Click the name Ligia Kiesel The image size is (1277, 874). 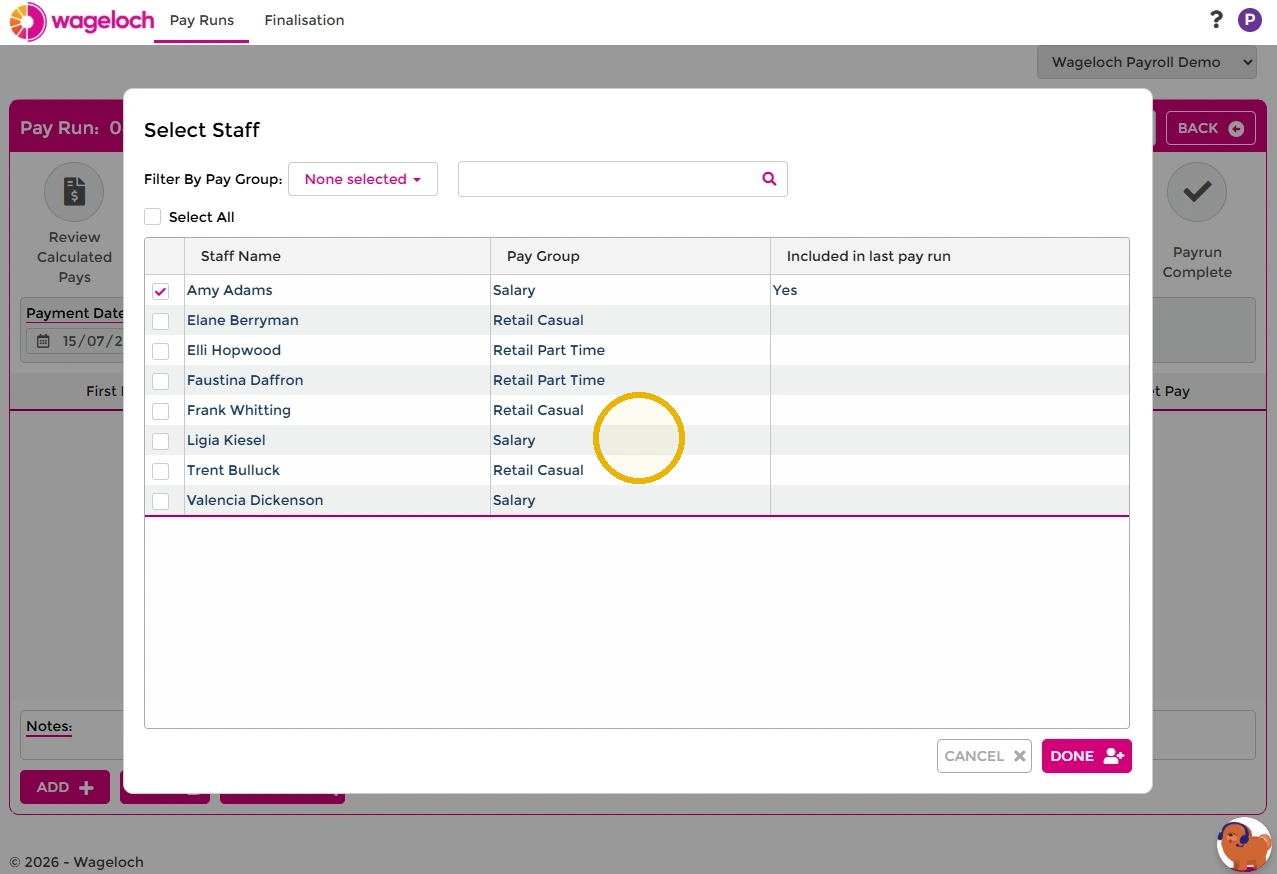(x=226, y=440)
